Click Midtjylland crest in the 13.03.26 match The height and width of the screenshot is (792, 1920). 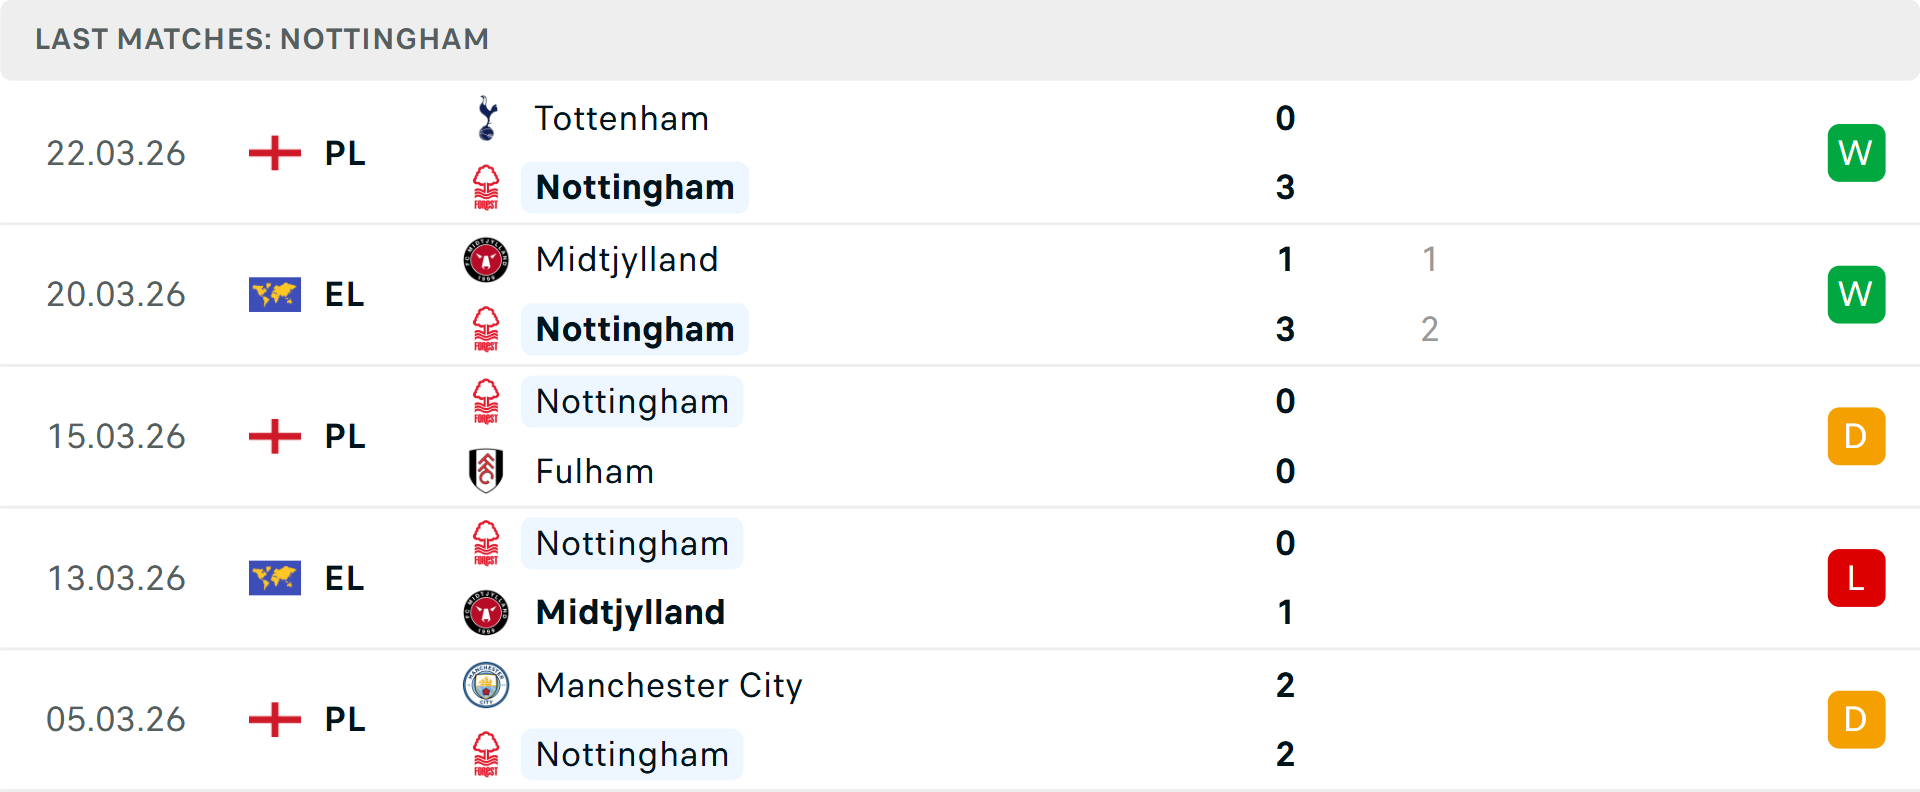pos(486,612)
